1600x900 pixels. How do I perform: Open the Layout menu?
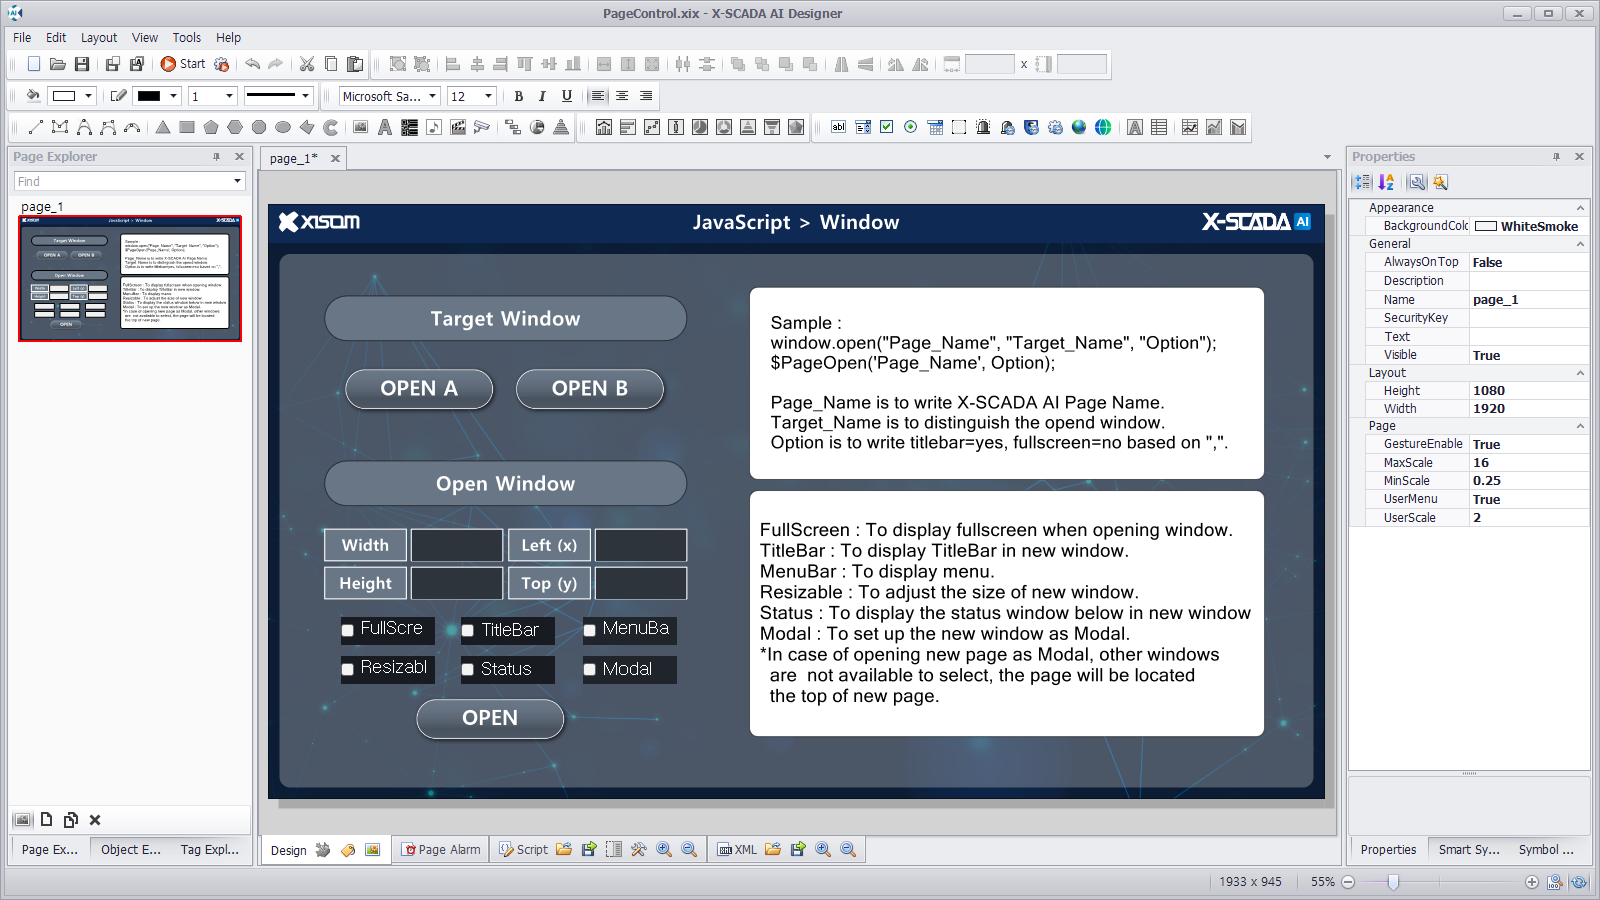[x=99, y=37]
